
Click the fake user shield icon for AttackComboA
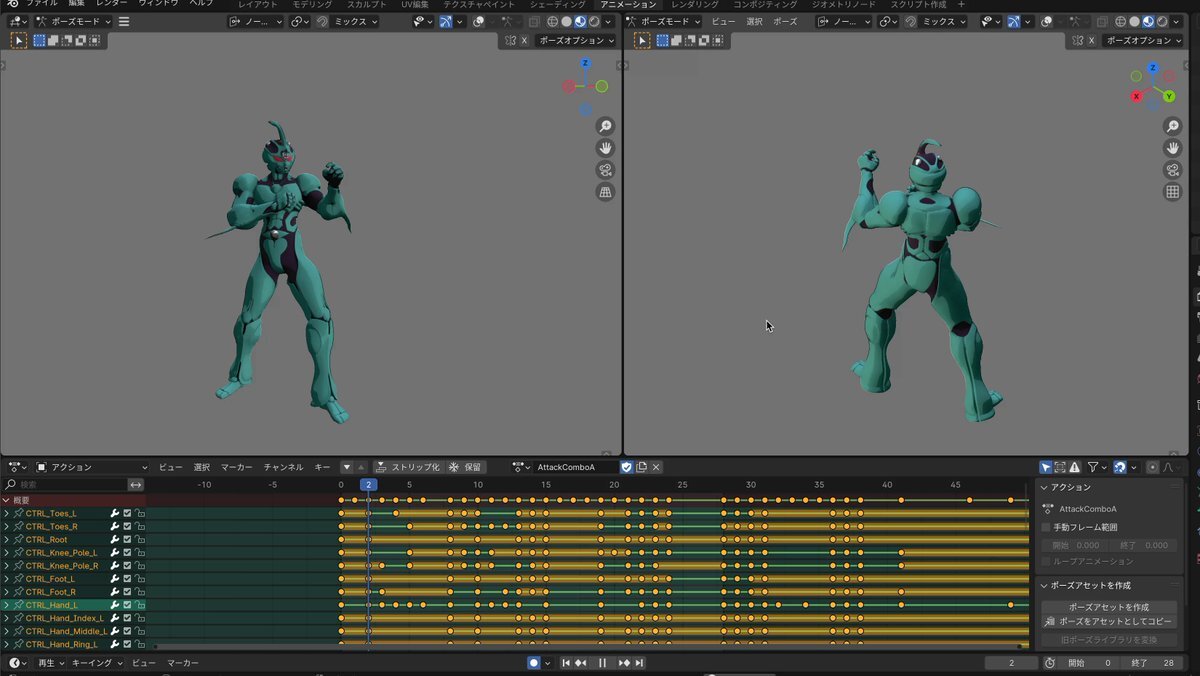click(627, 467)
